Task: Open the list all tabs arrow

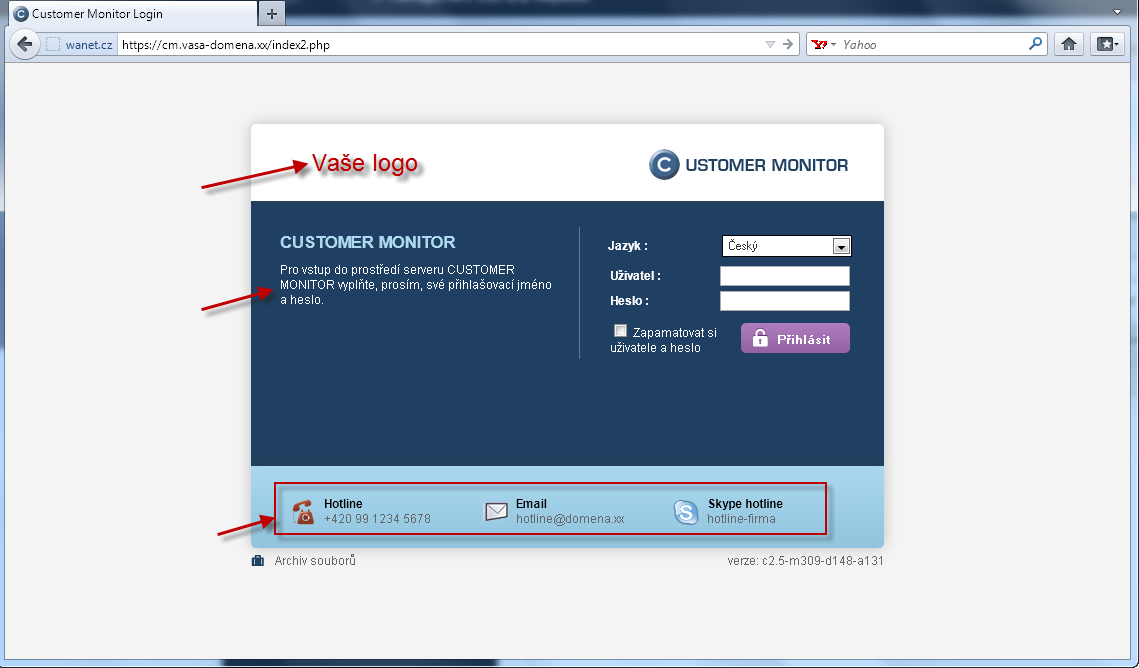Action: pyautogui.click(x=1118, y=12)
